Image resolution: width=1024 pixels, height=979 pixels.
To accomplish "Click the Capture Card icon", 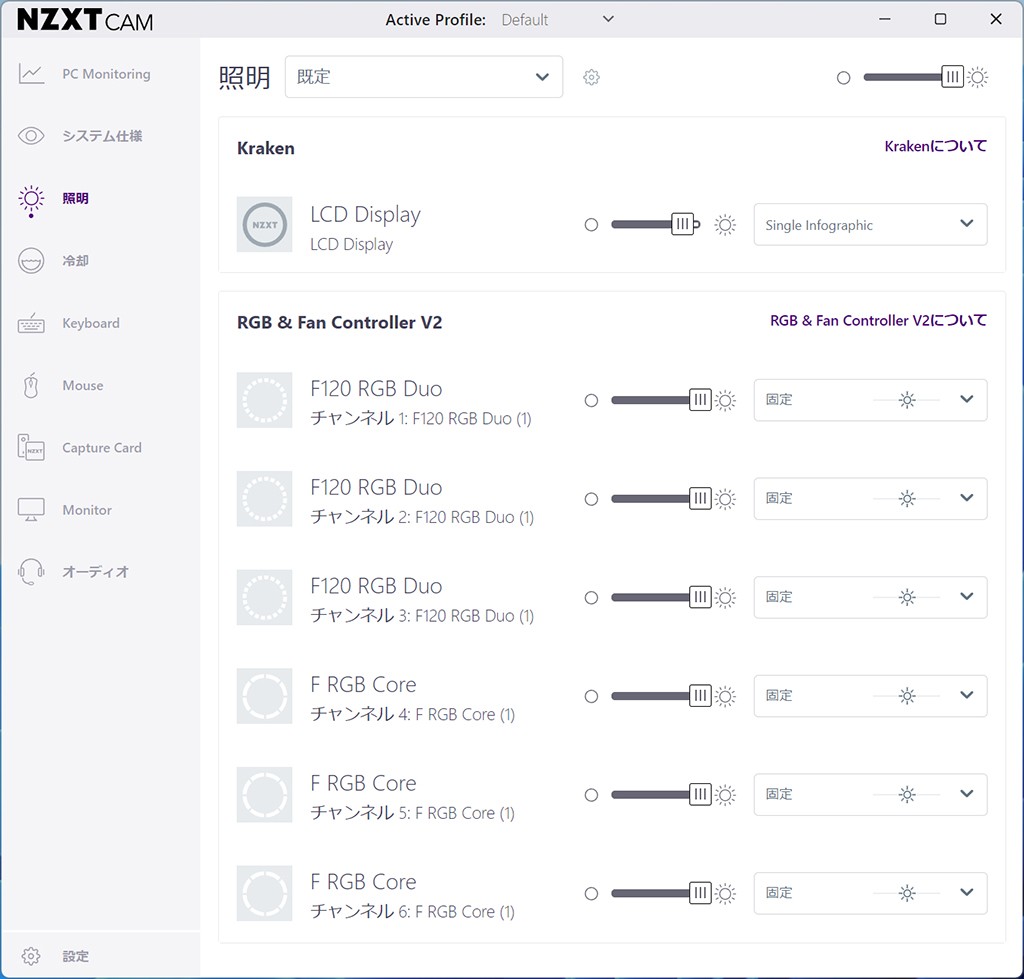I will point(31,448).
